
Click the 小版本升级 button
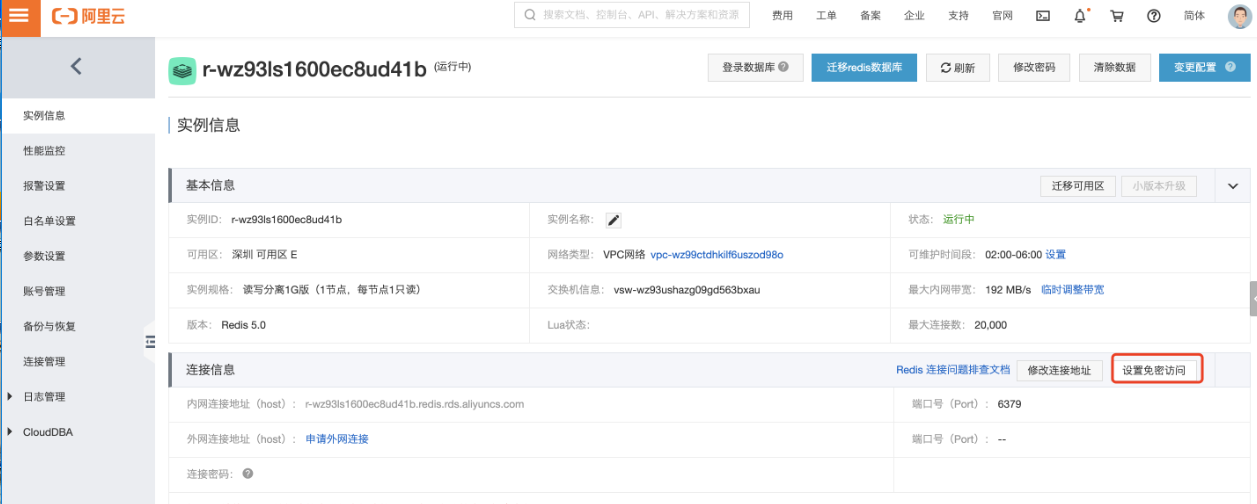(1158, 186)
